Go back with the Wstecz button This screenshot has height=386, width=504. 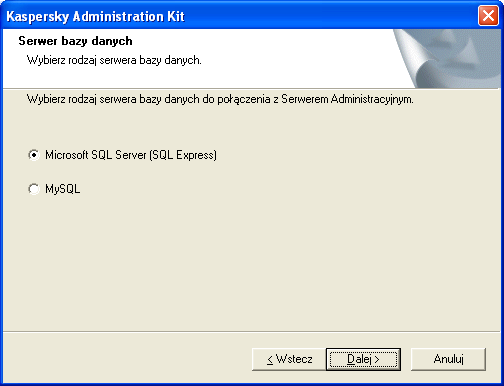click(x=289, y=359)
